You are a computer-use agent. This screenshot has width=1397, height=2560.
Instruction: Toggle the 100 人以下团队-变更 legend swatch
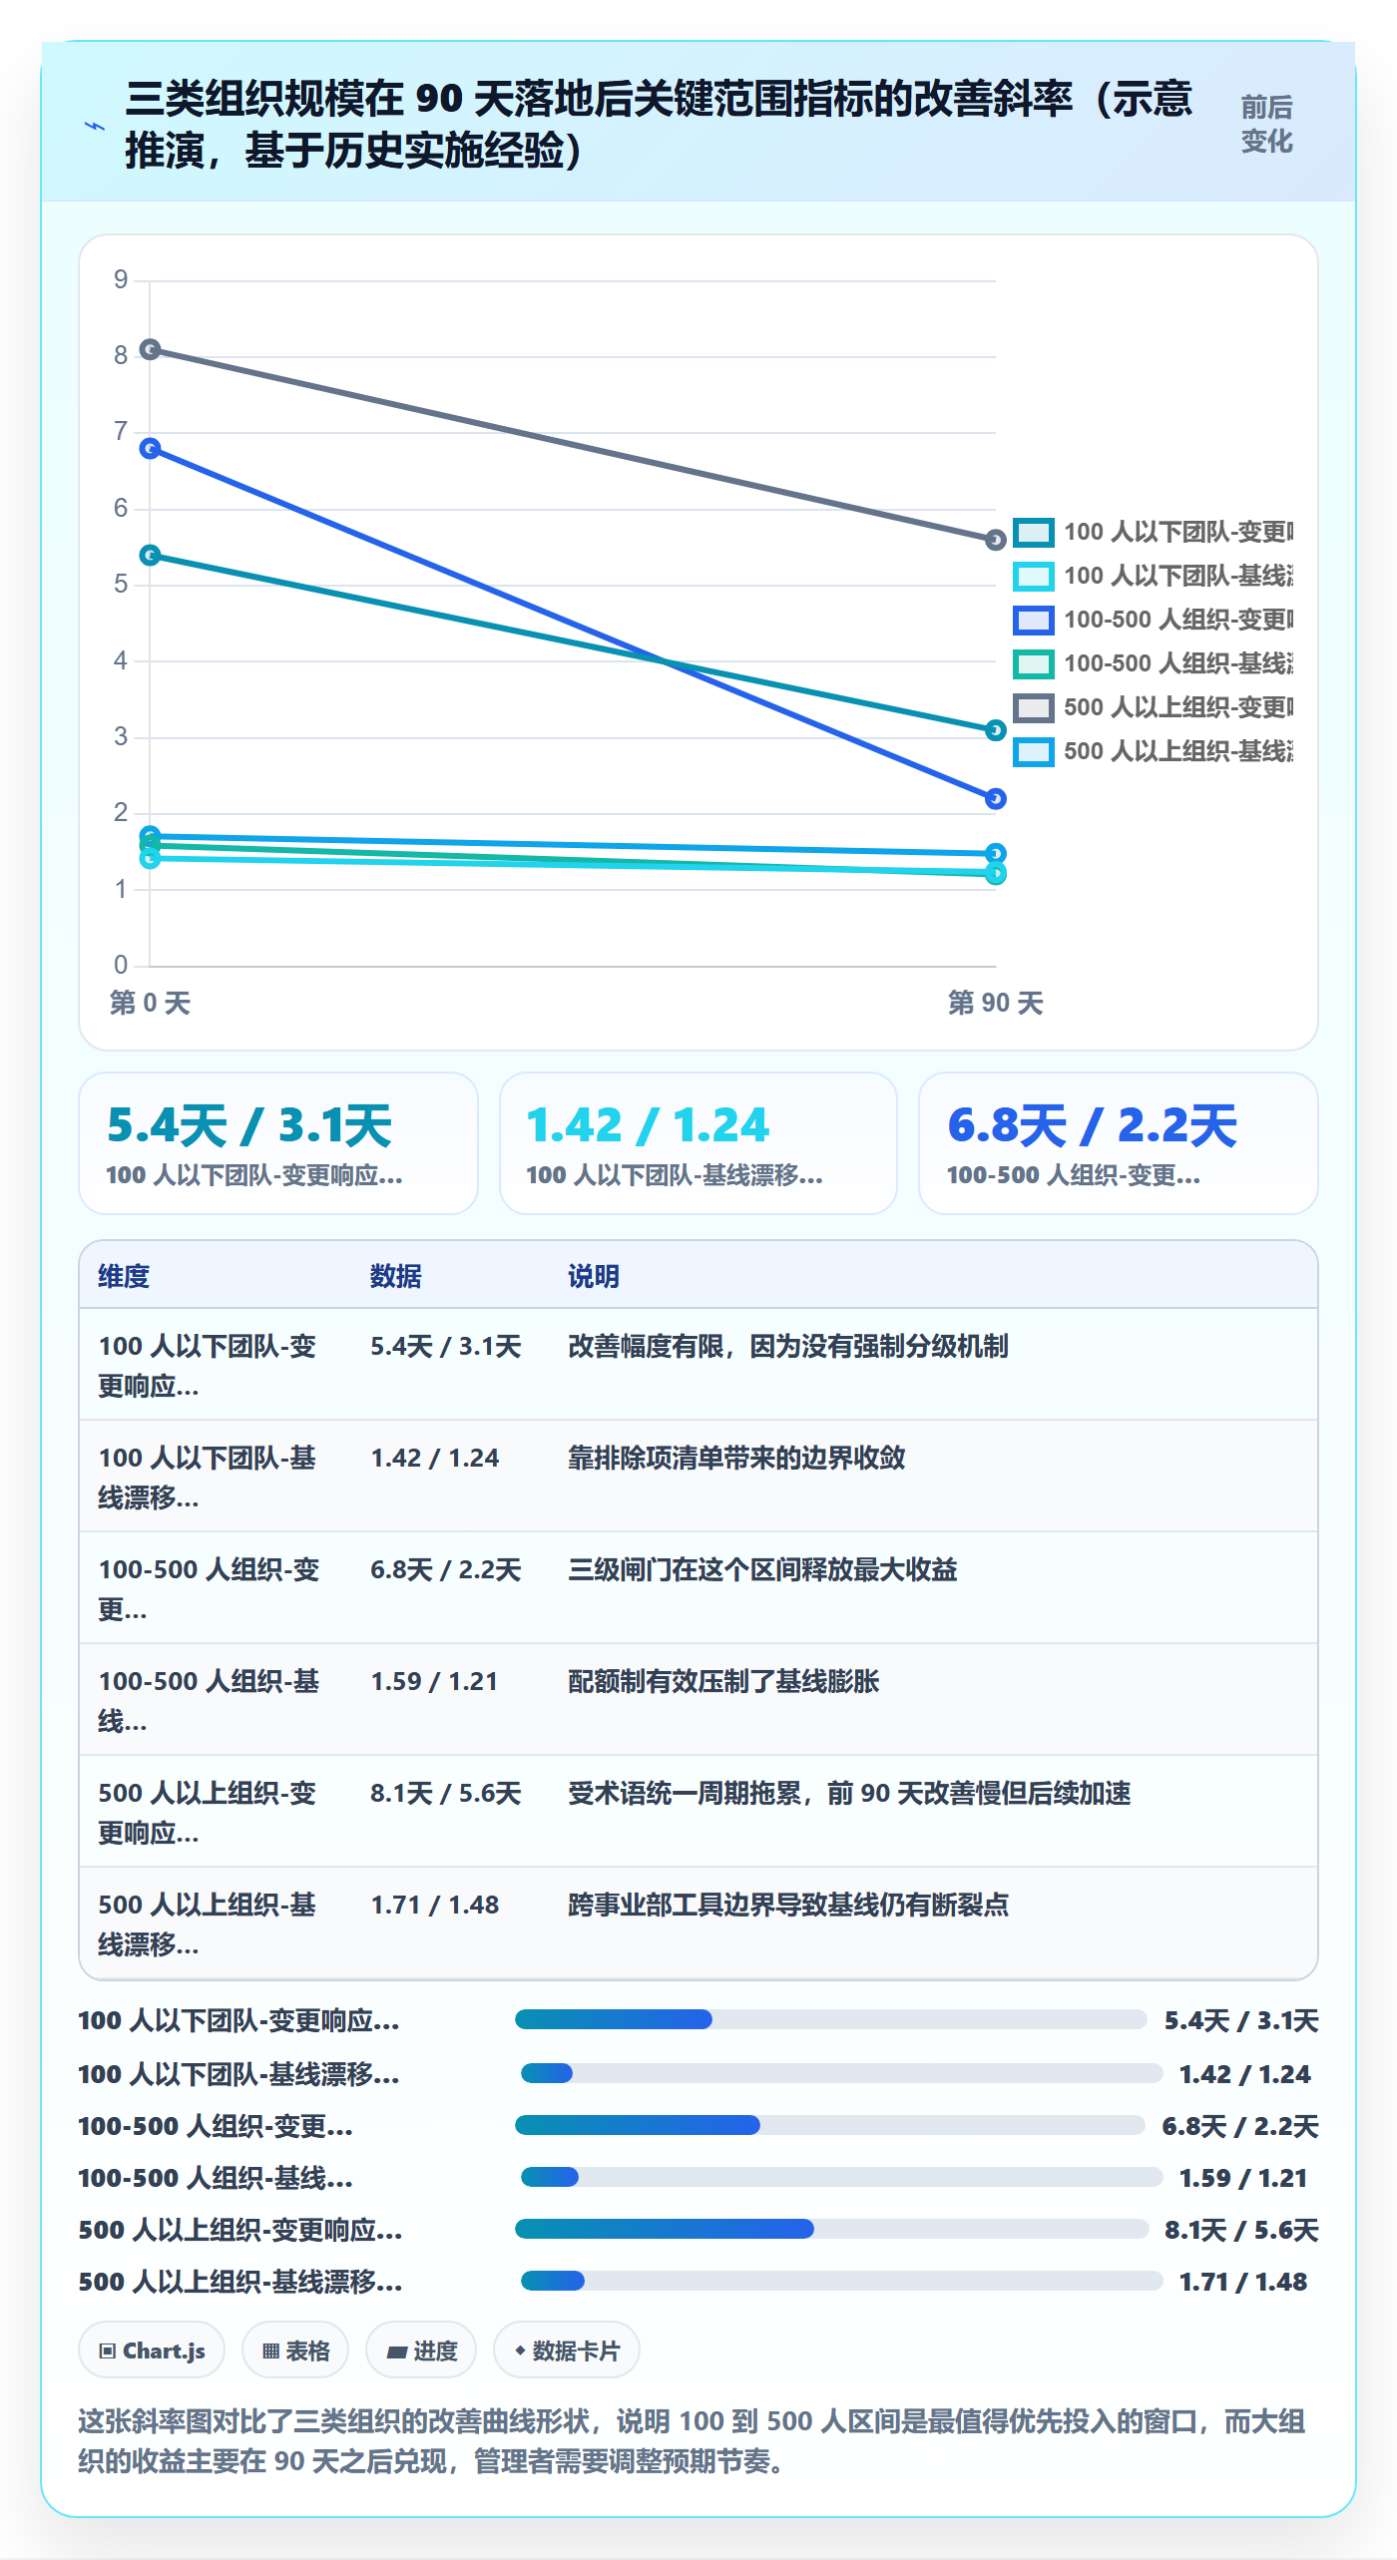[x=1033, y=532]
